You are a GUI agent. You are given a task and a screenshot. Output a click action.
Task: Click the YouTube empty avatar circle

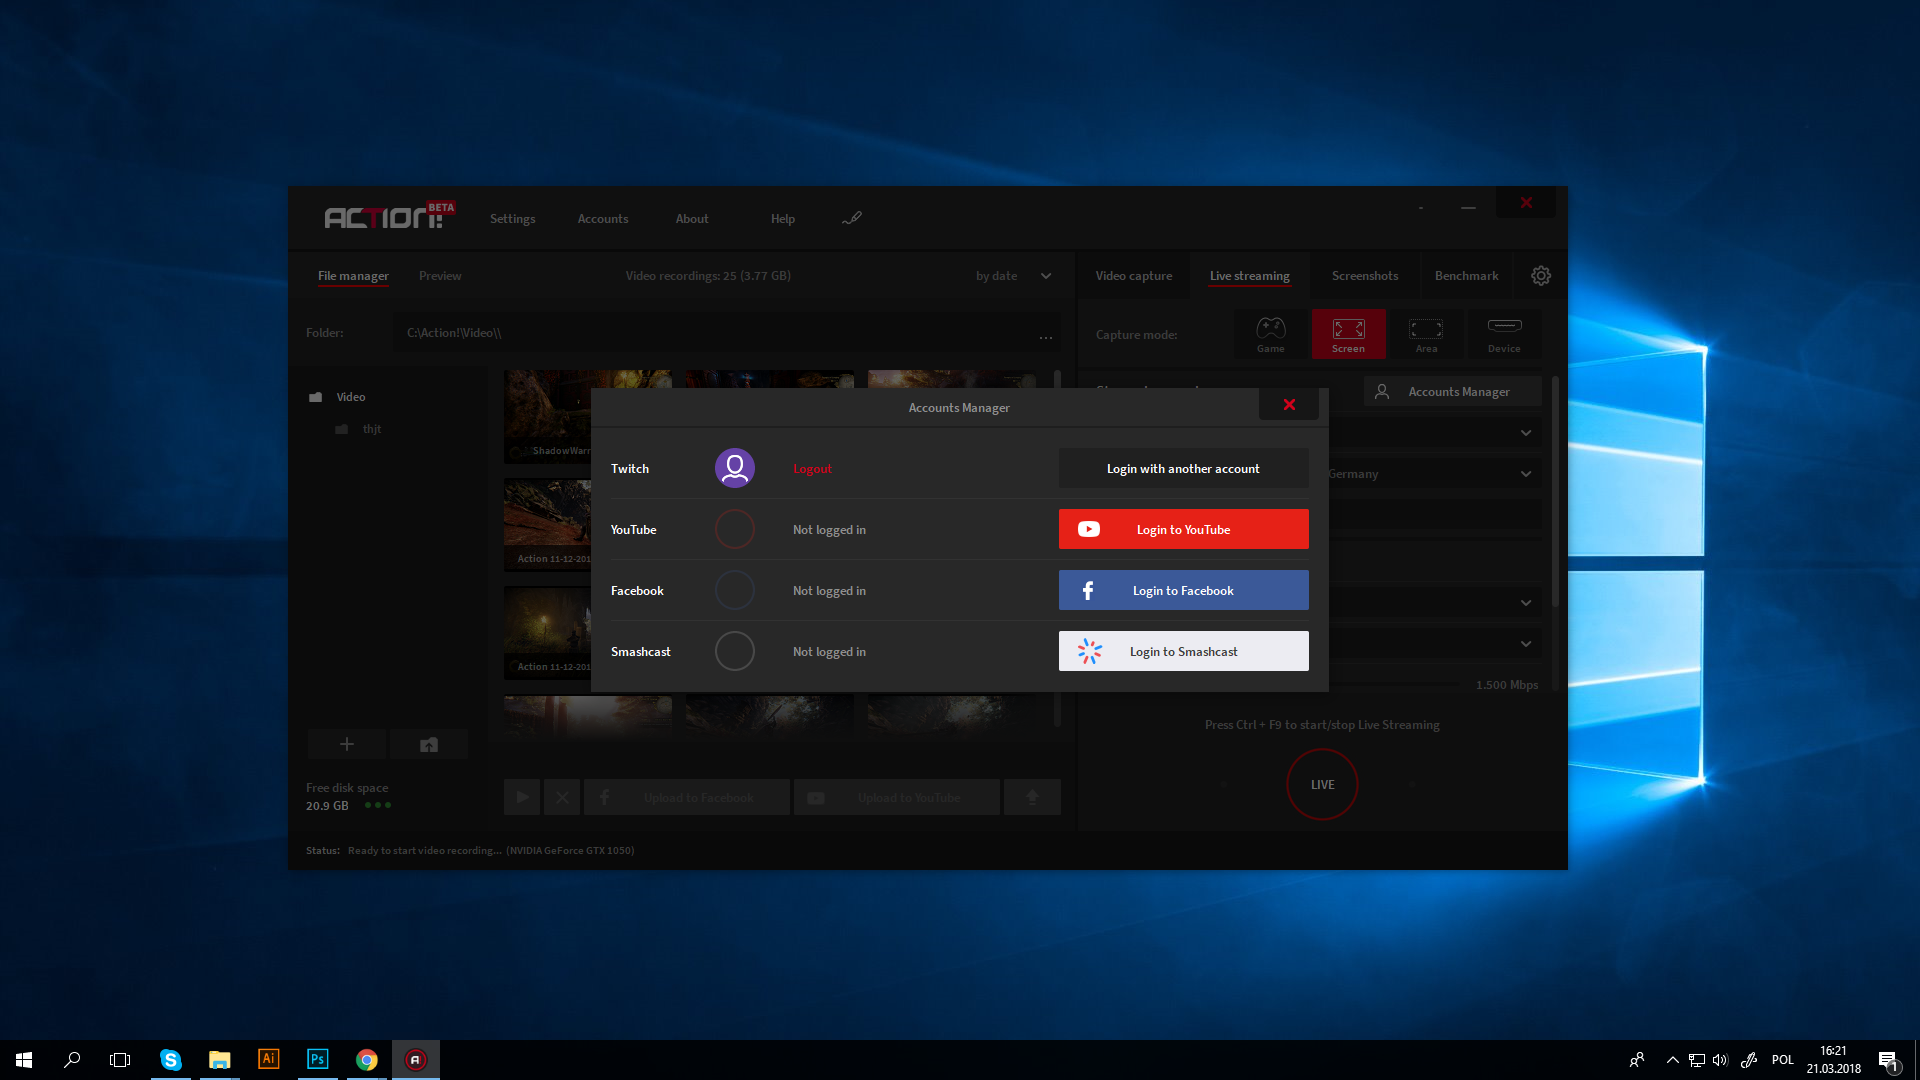click(x=734, y=529)
